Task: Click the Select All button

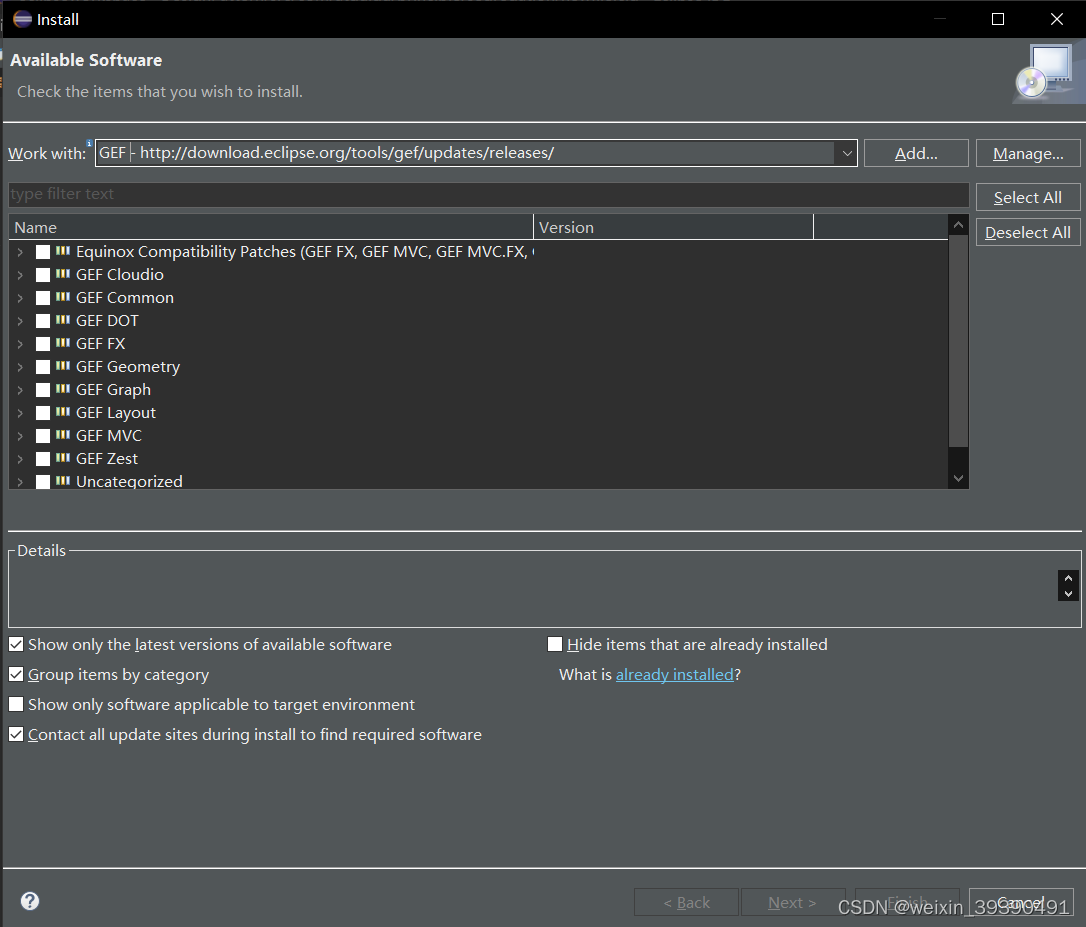Action: (1028, 197)
